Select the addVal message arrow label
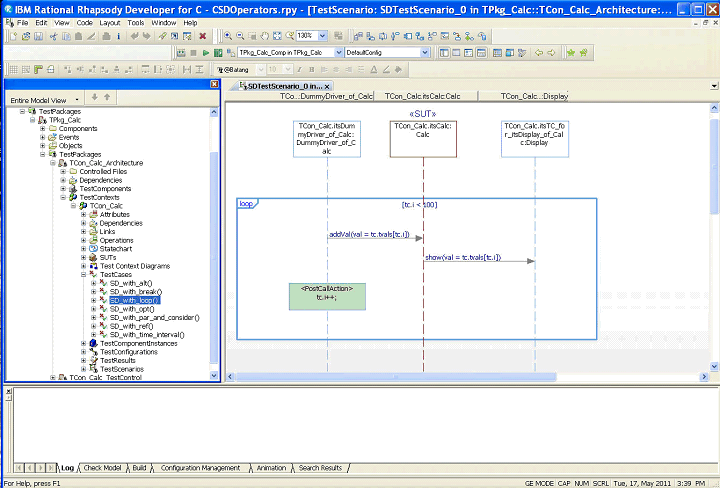 [369, 235]
